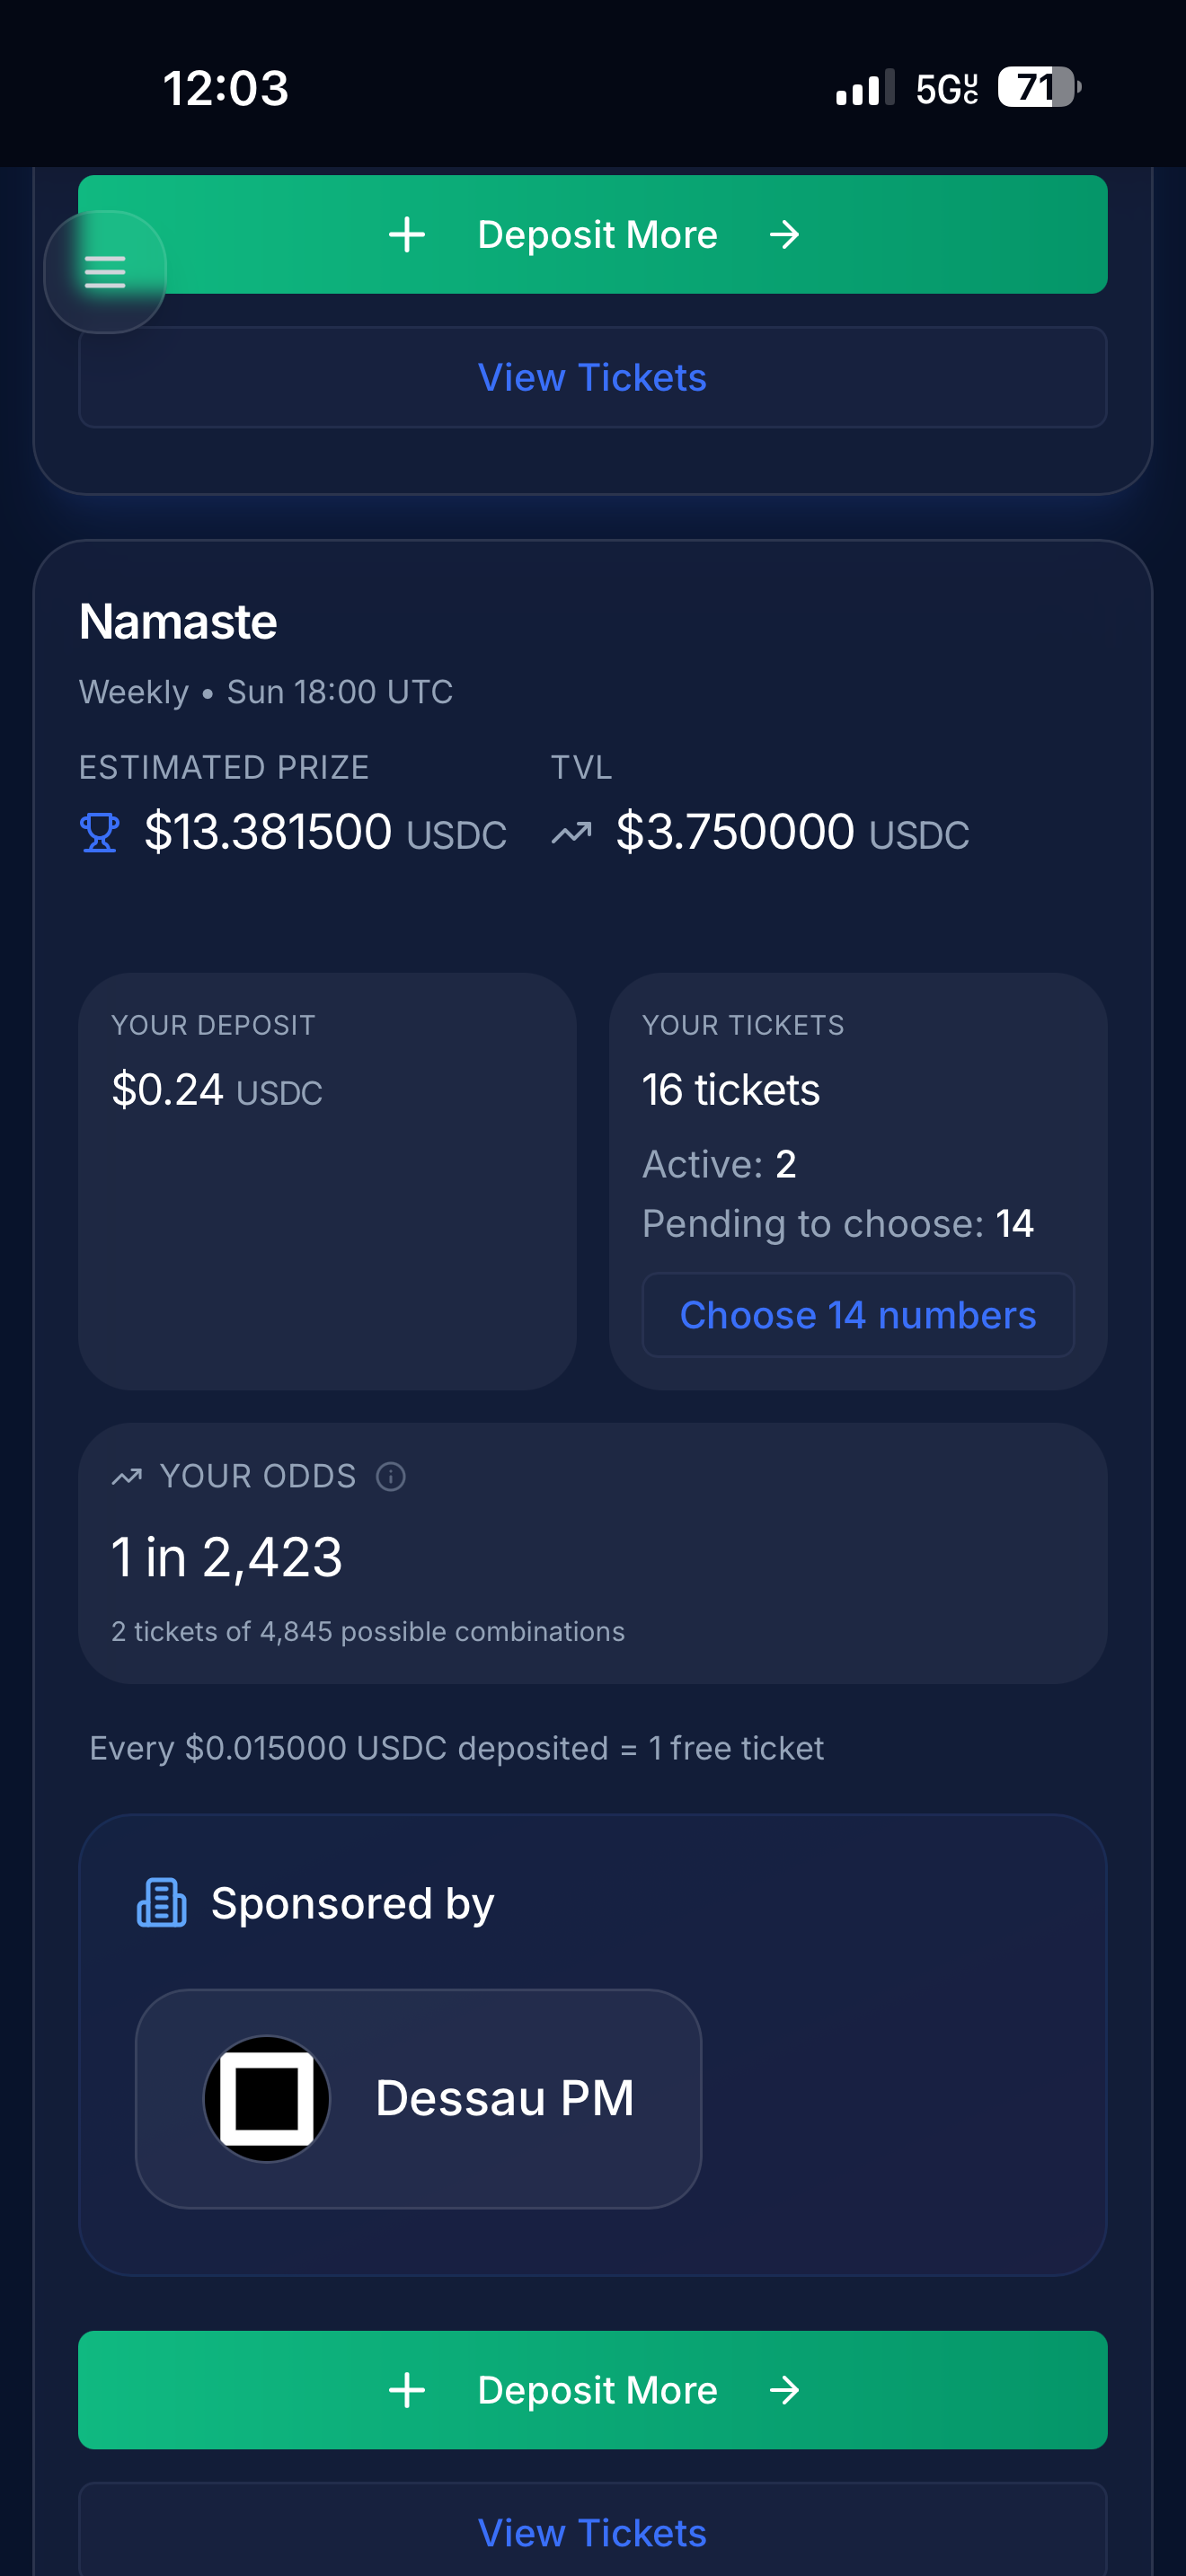Tap the Namaste pool title
Viewport: 1186px width, 2576px height.
tap(178, 622)
